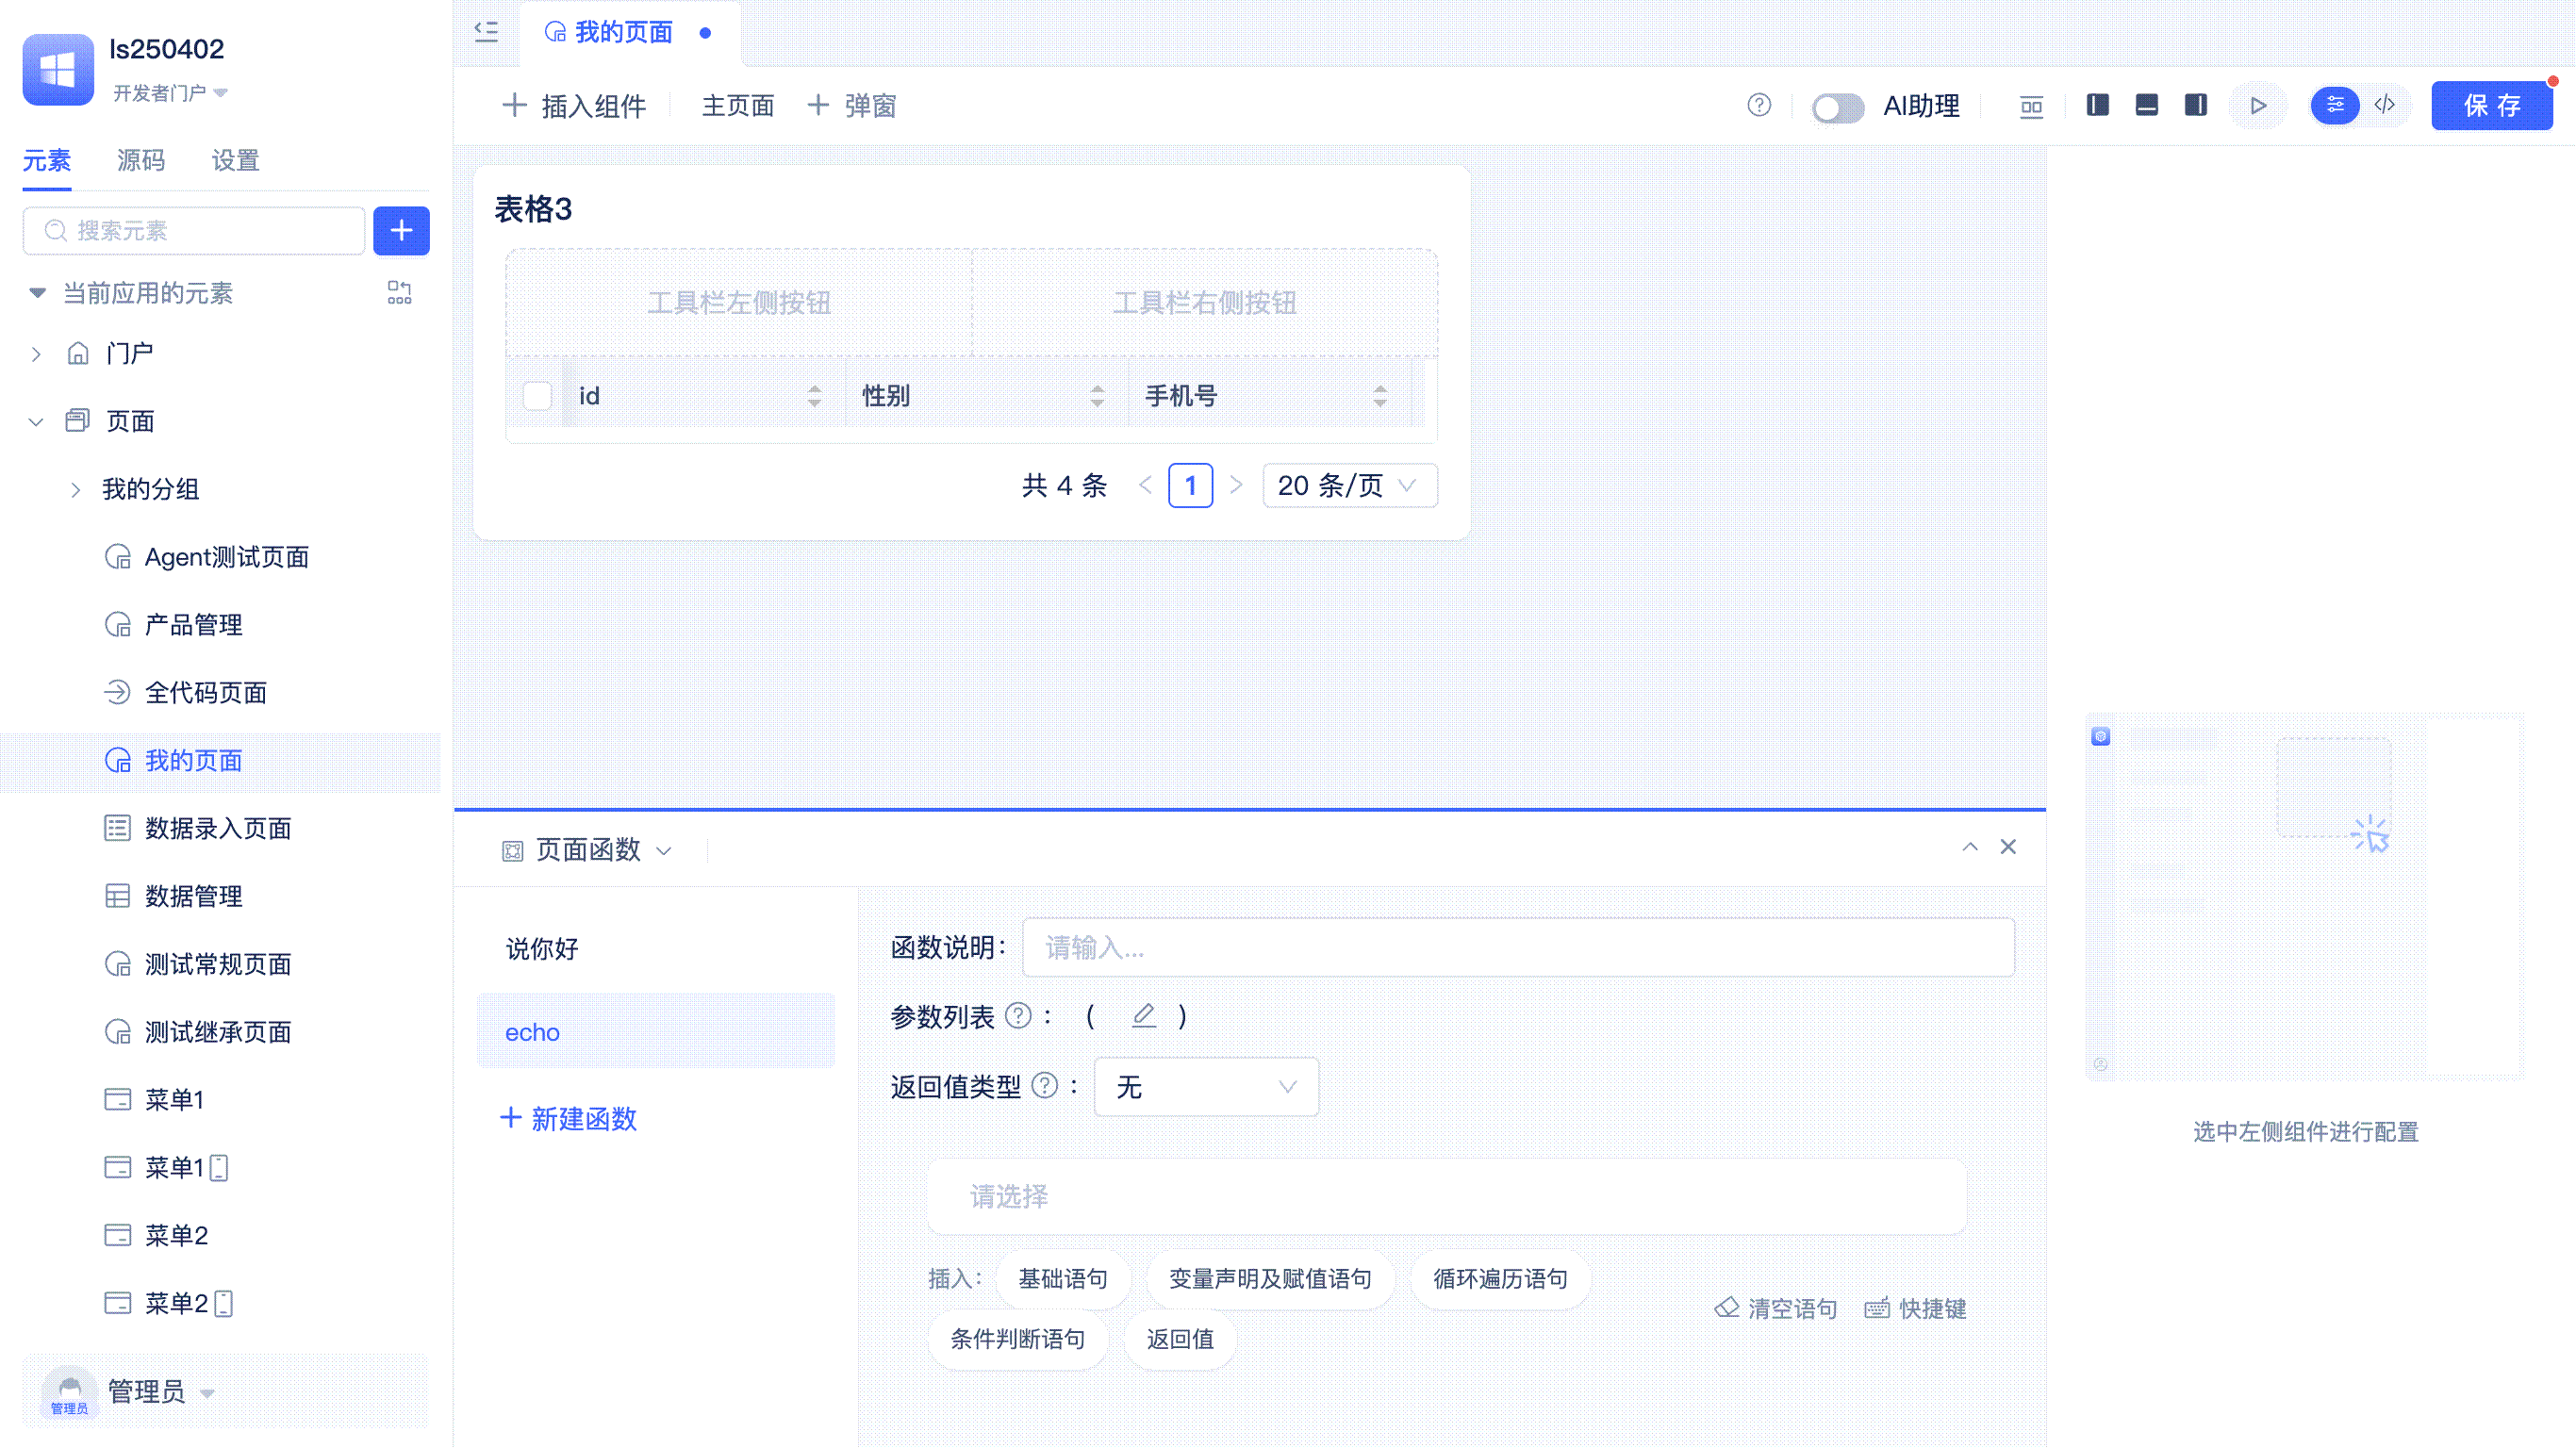Open the 参数列表 help icon
This screenshot has width=2576, height=1448.
tap(1018, 1016)
